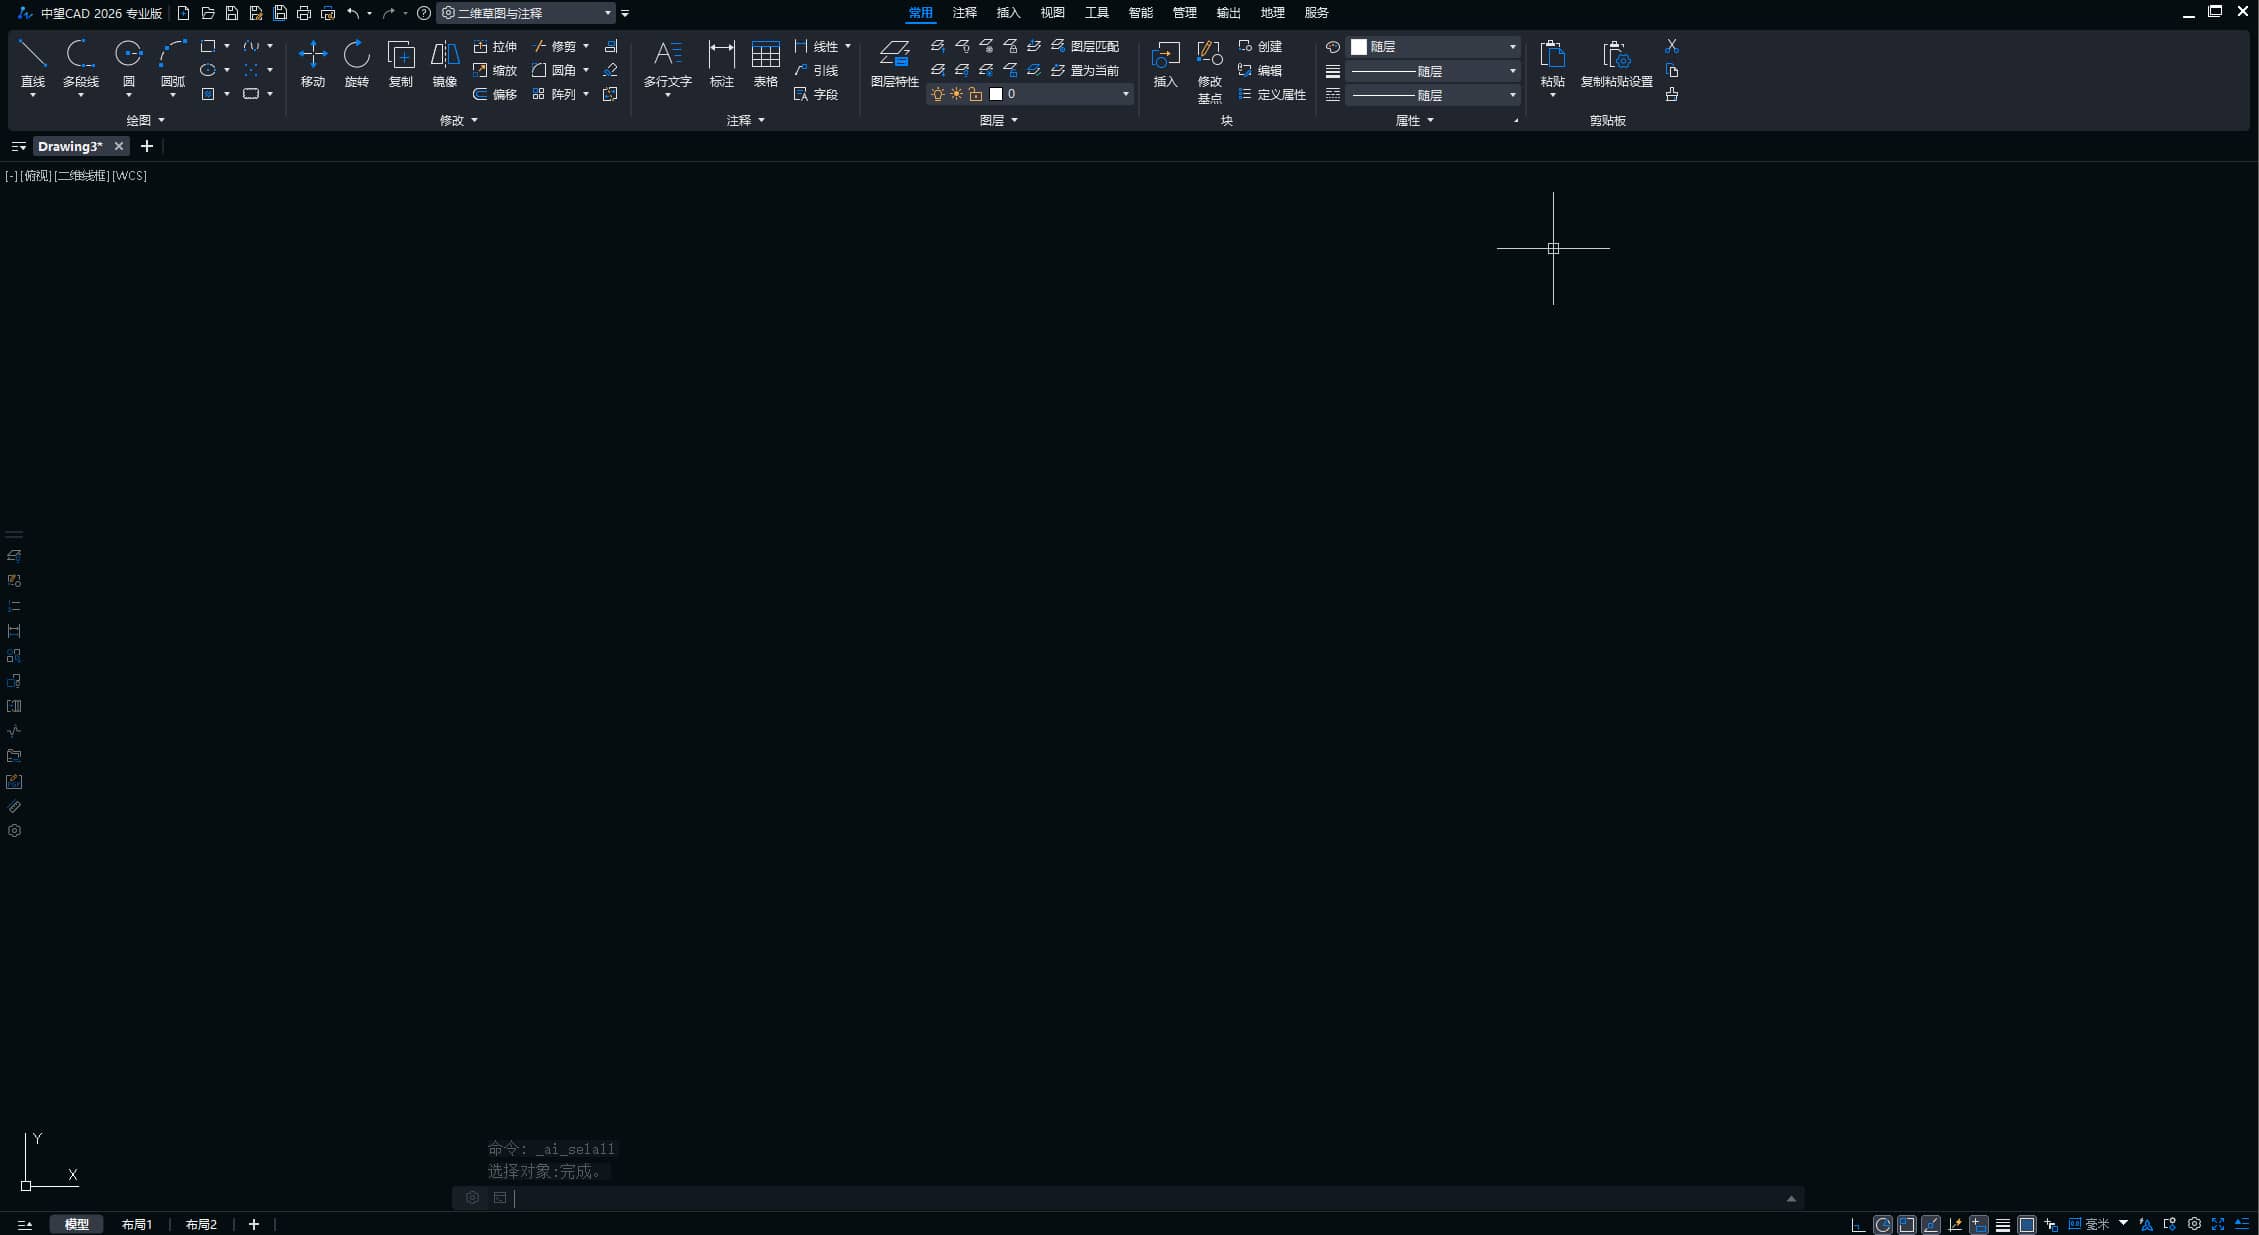The height and width of the screenshot is (1235, 2259).
Task: Click the 拉伸 (Stretch) button
Action: coord(495,46)
